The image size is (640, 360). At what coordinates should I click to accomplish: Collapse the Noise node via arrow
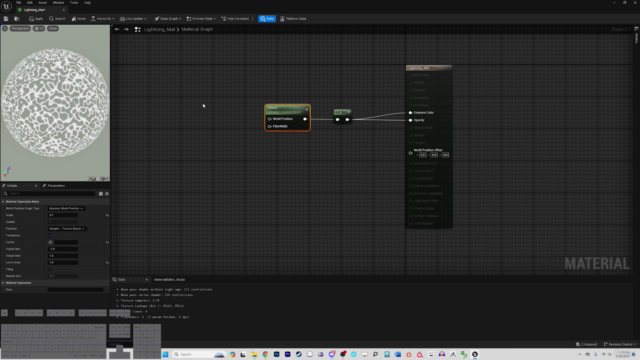click(x=307, y=109)
